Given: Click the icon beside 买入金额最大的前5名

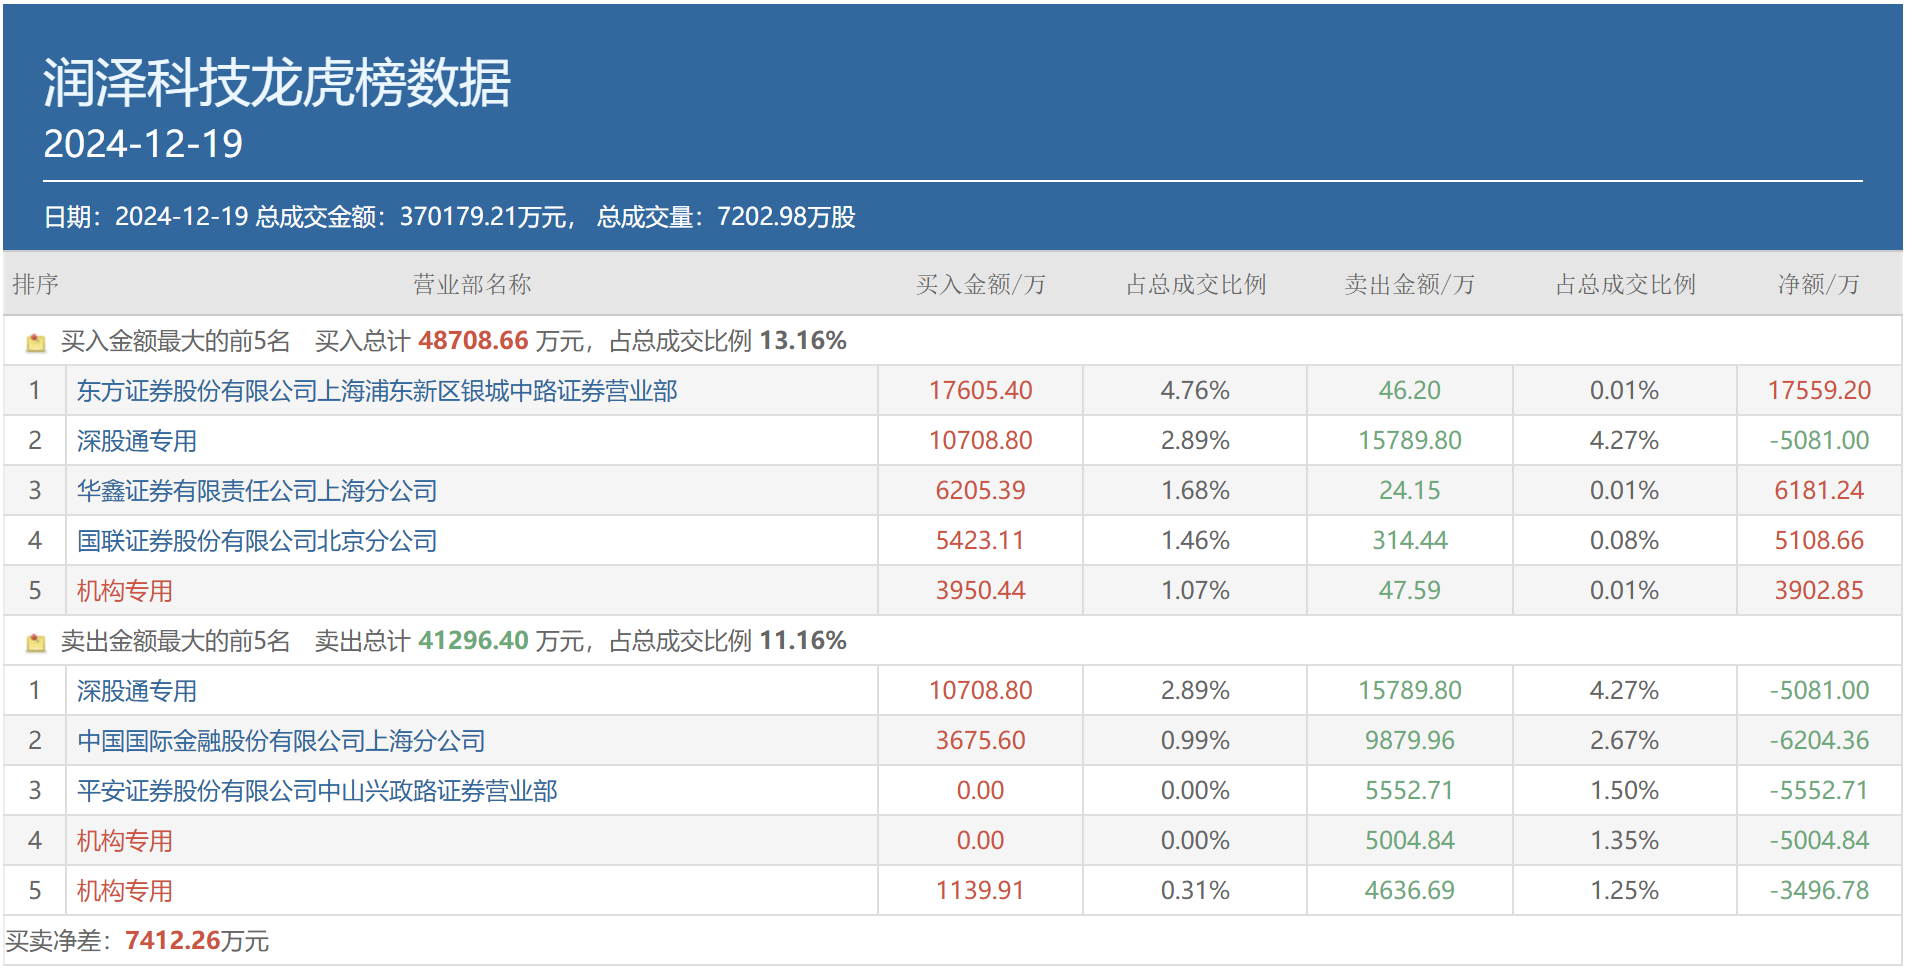Looking at the screenshot, I should [x=36, y=343].
